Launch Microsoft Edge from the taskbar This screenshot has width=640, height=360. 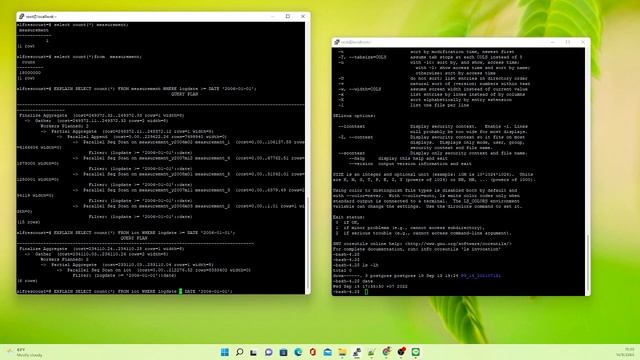click(x=298, y=352)
